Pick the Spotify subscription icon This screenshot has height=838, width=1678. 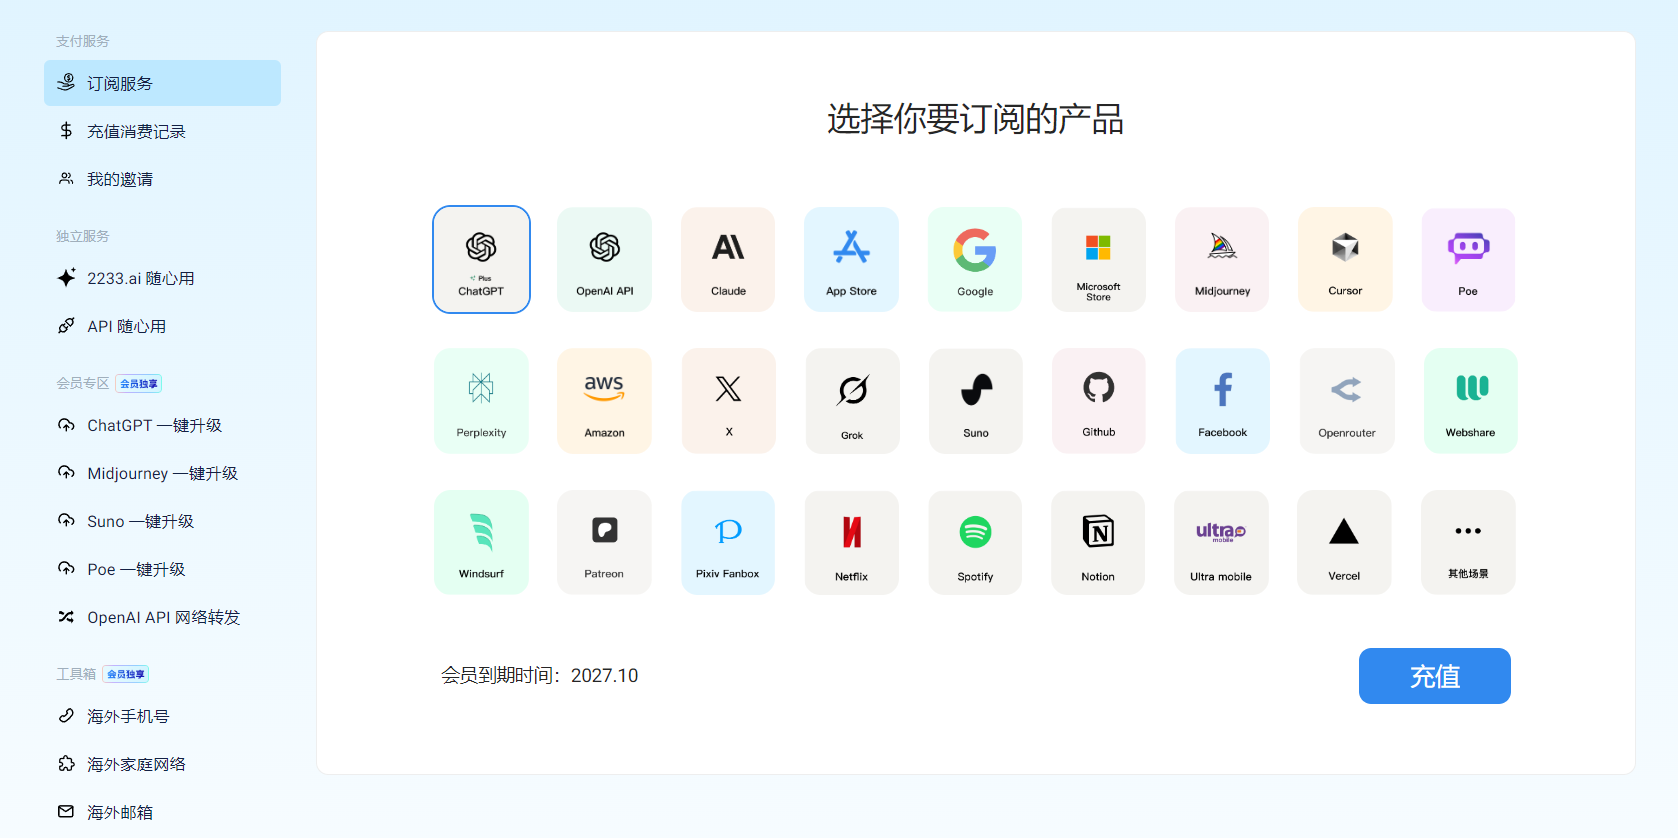pyautogui.click(x=975, y=542)
